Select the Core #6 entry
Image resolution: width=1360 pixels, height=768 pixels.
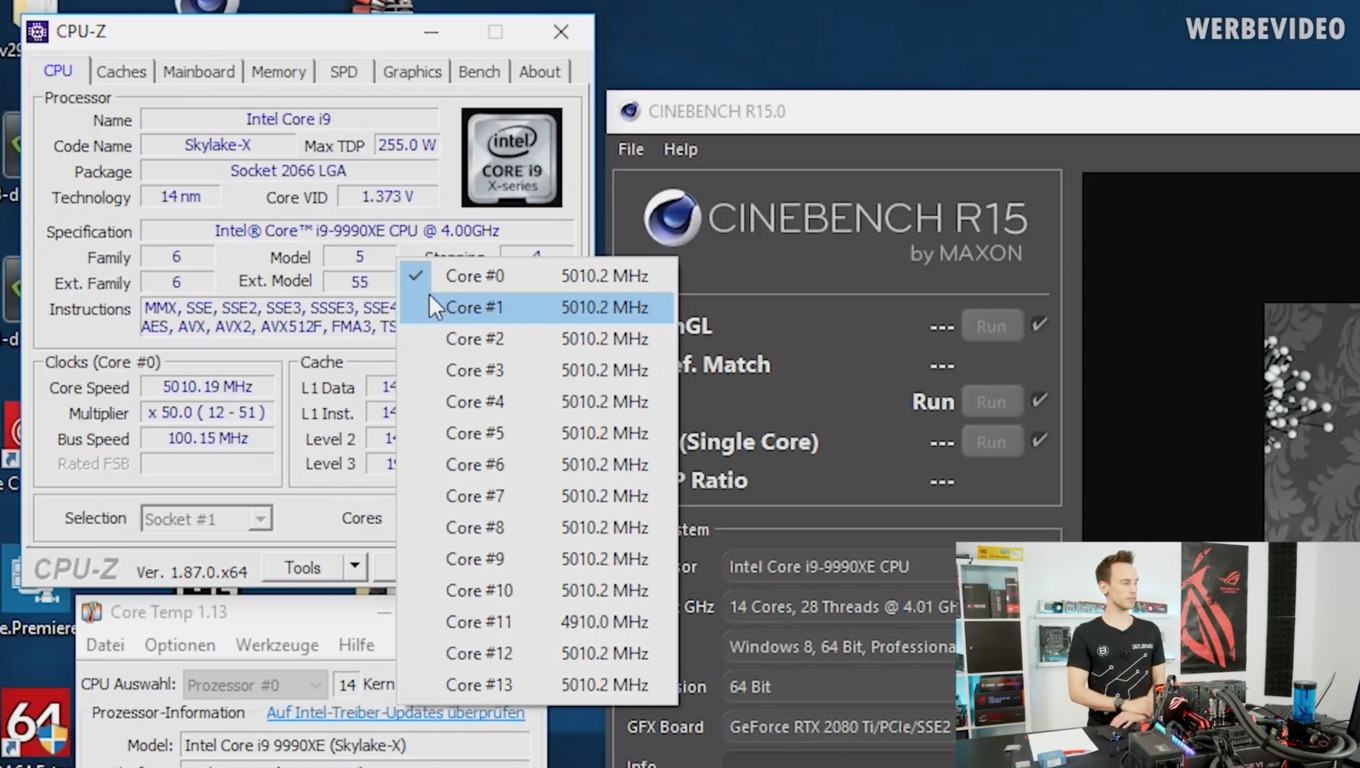(537, 465)
